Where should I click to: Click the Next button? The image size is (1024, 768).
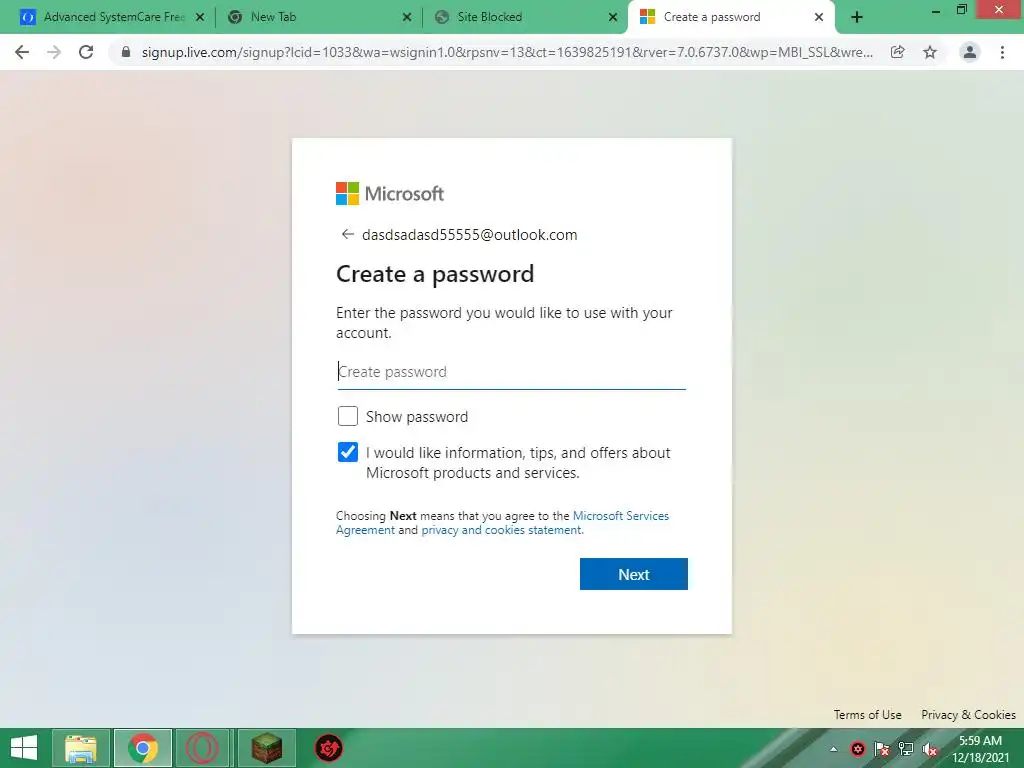pos(633,574)
